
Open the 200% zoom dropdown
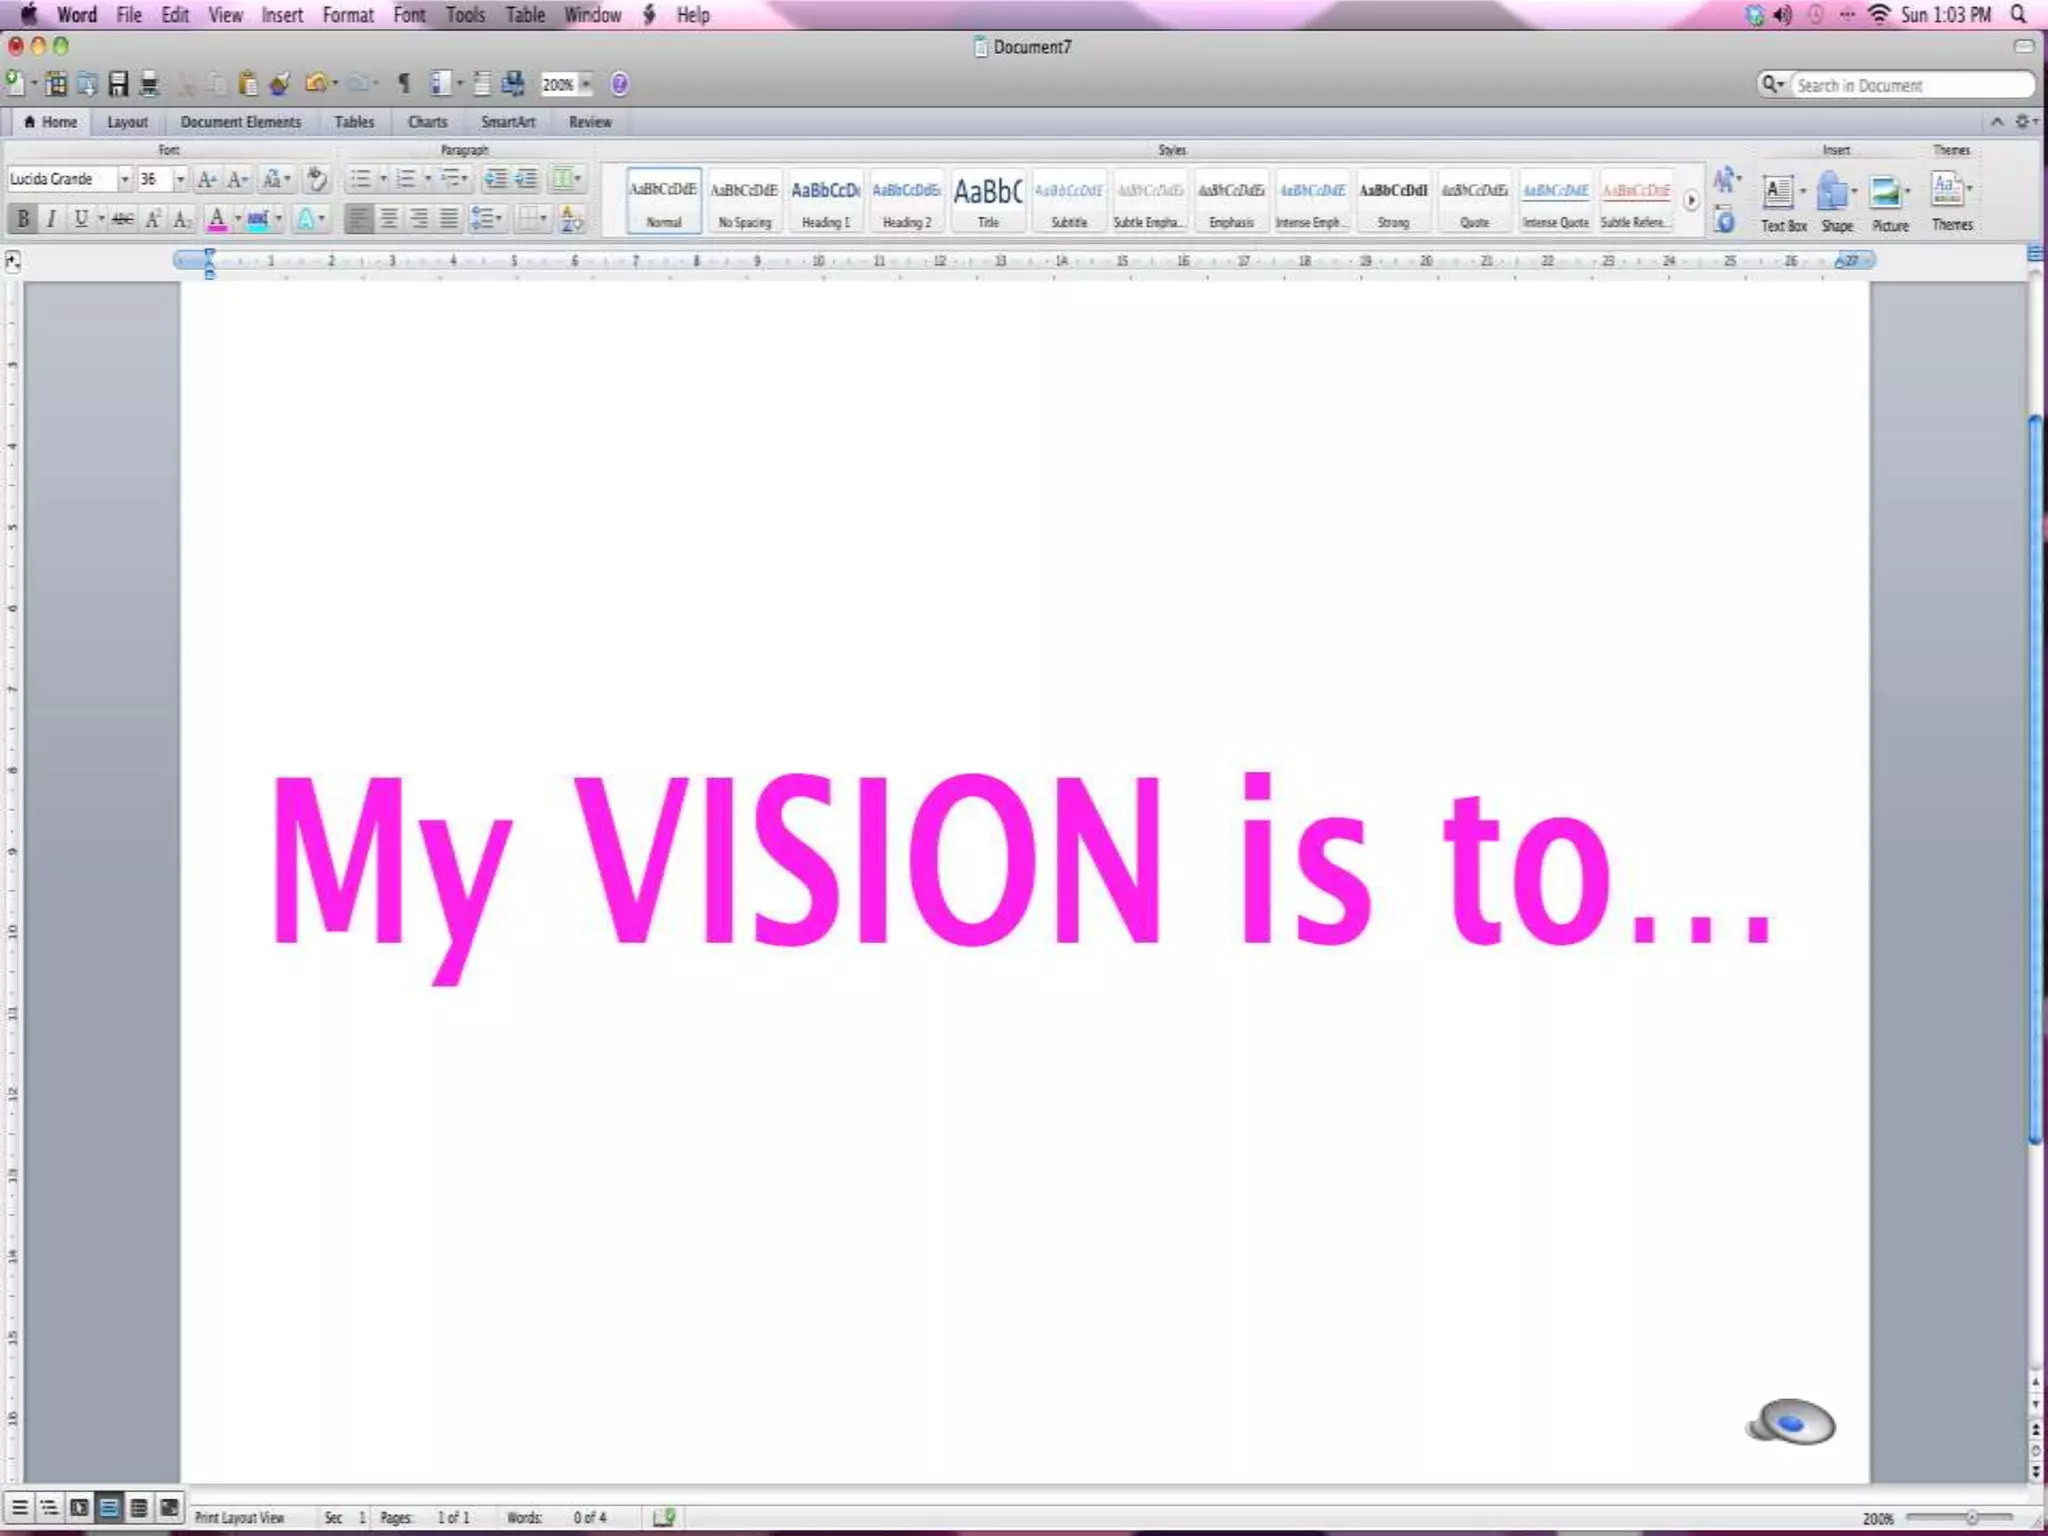tap(586, 85)
